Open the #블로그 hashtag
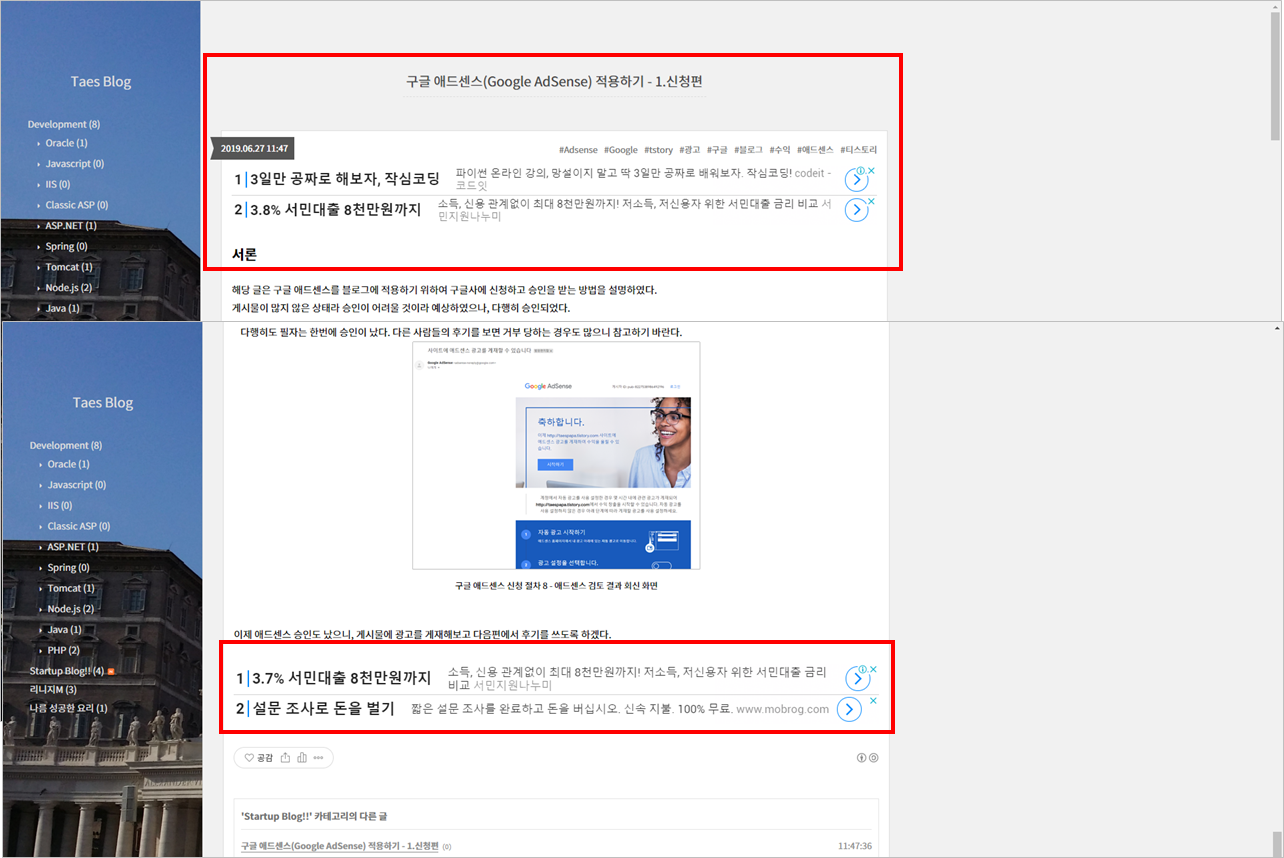 [748, 150]
